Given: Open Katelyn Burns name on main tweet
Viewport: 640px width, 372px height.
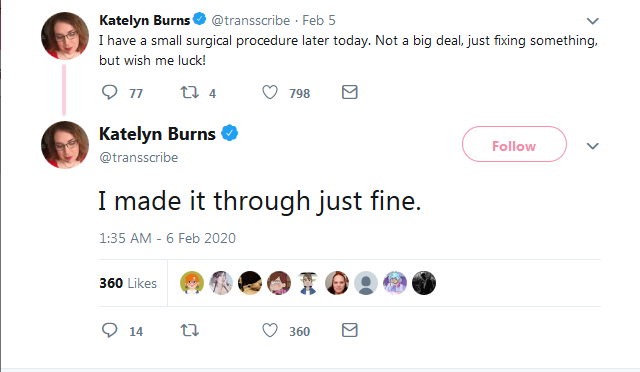Looking at the screenshot, I should coord(157,134).
